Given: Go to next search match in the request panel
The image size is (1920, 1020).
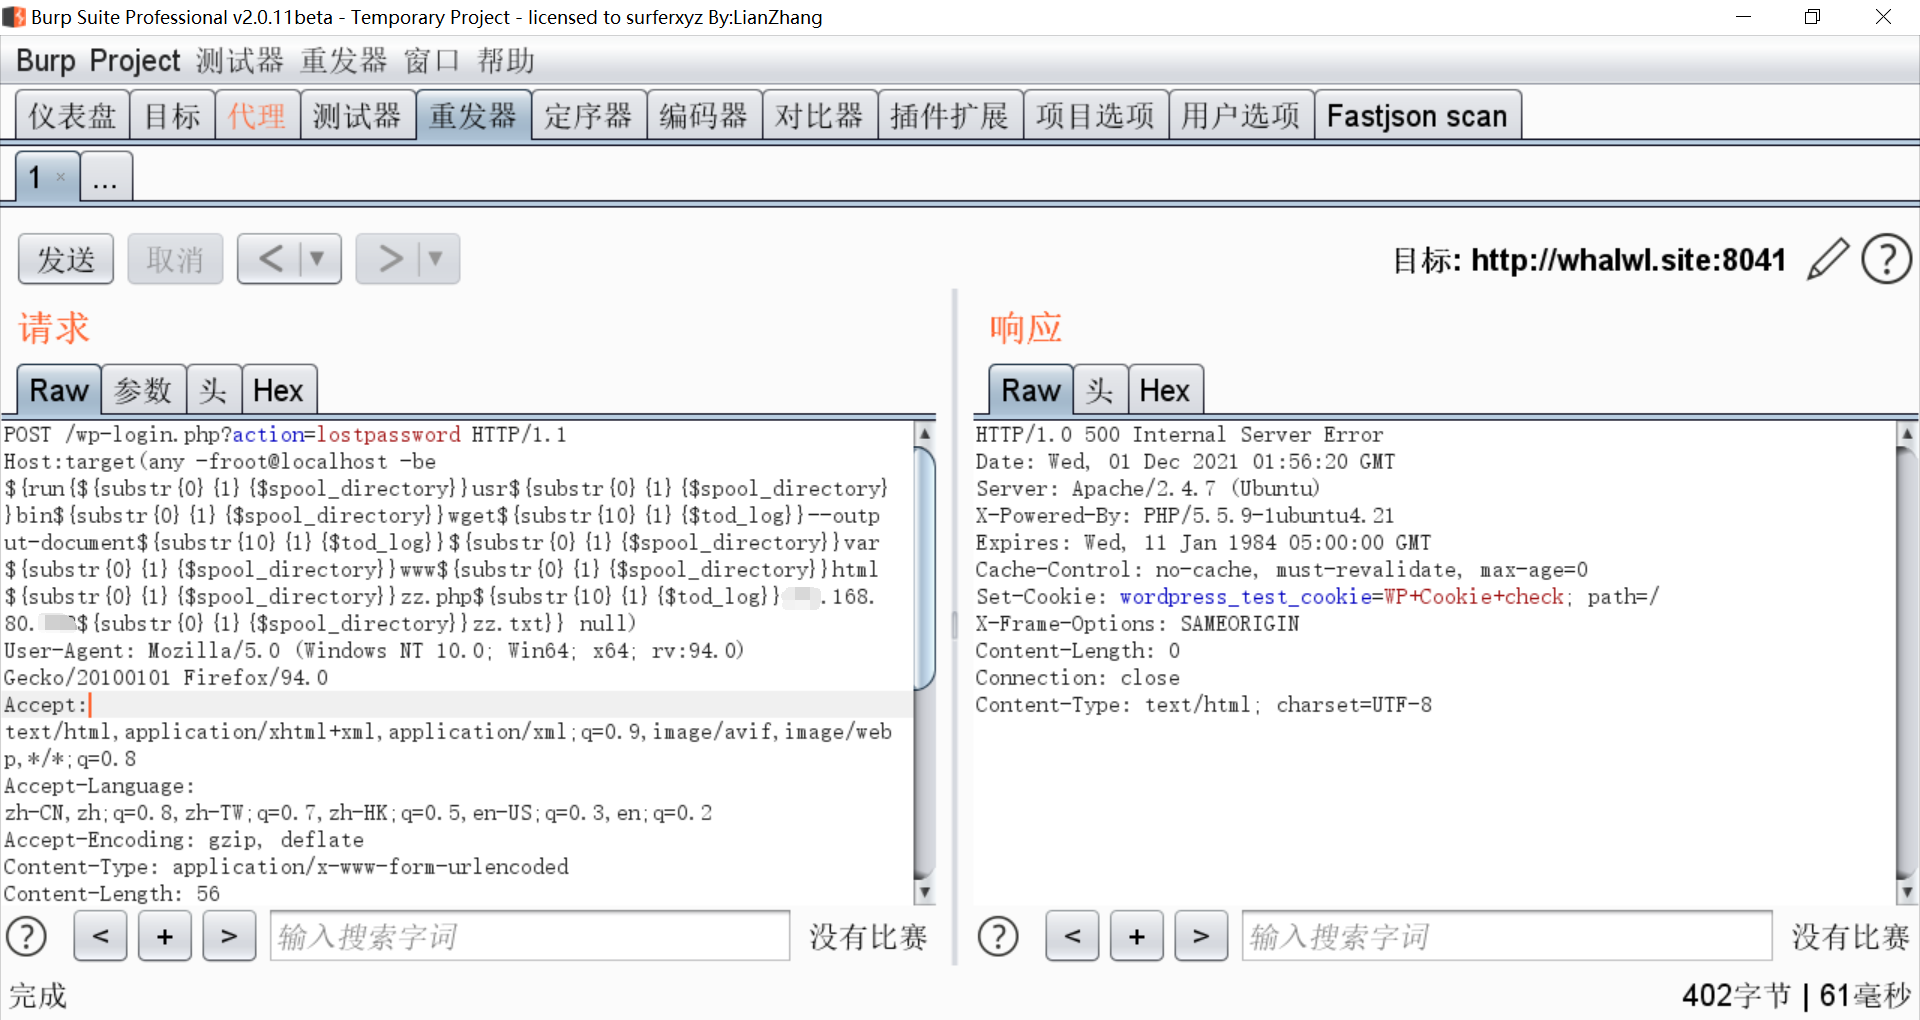Looking at the screenshot, I should 229,936.
